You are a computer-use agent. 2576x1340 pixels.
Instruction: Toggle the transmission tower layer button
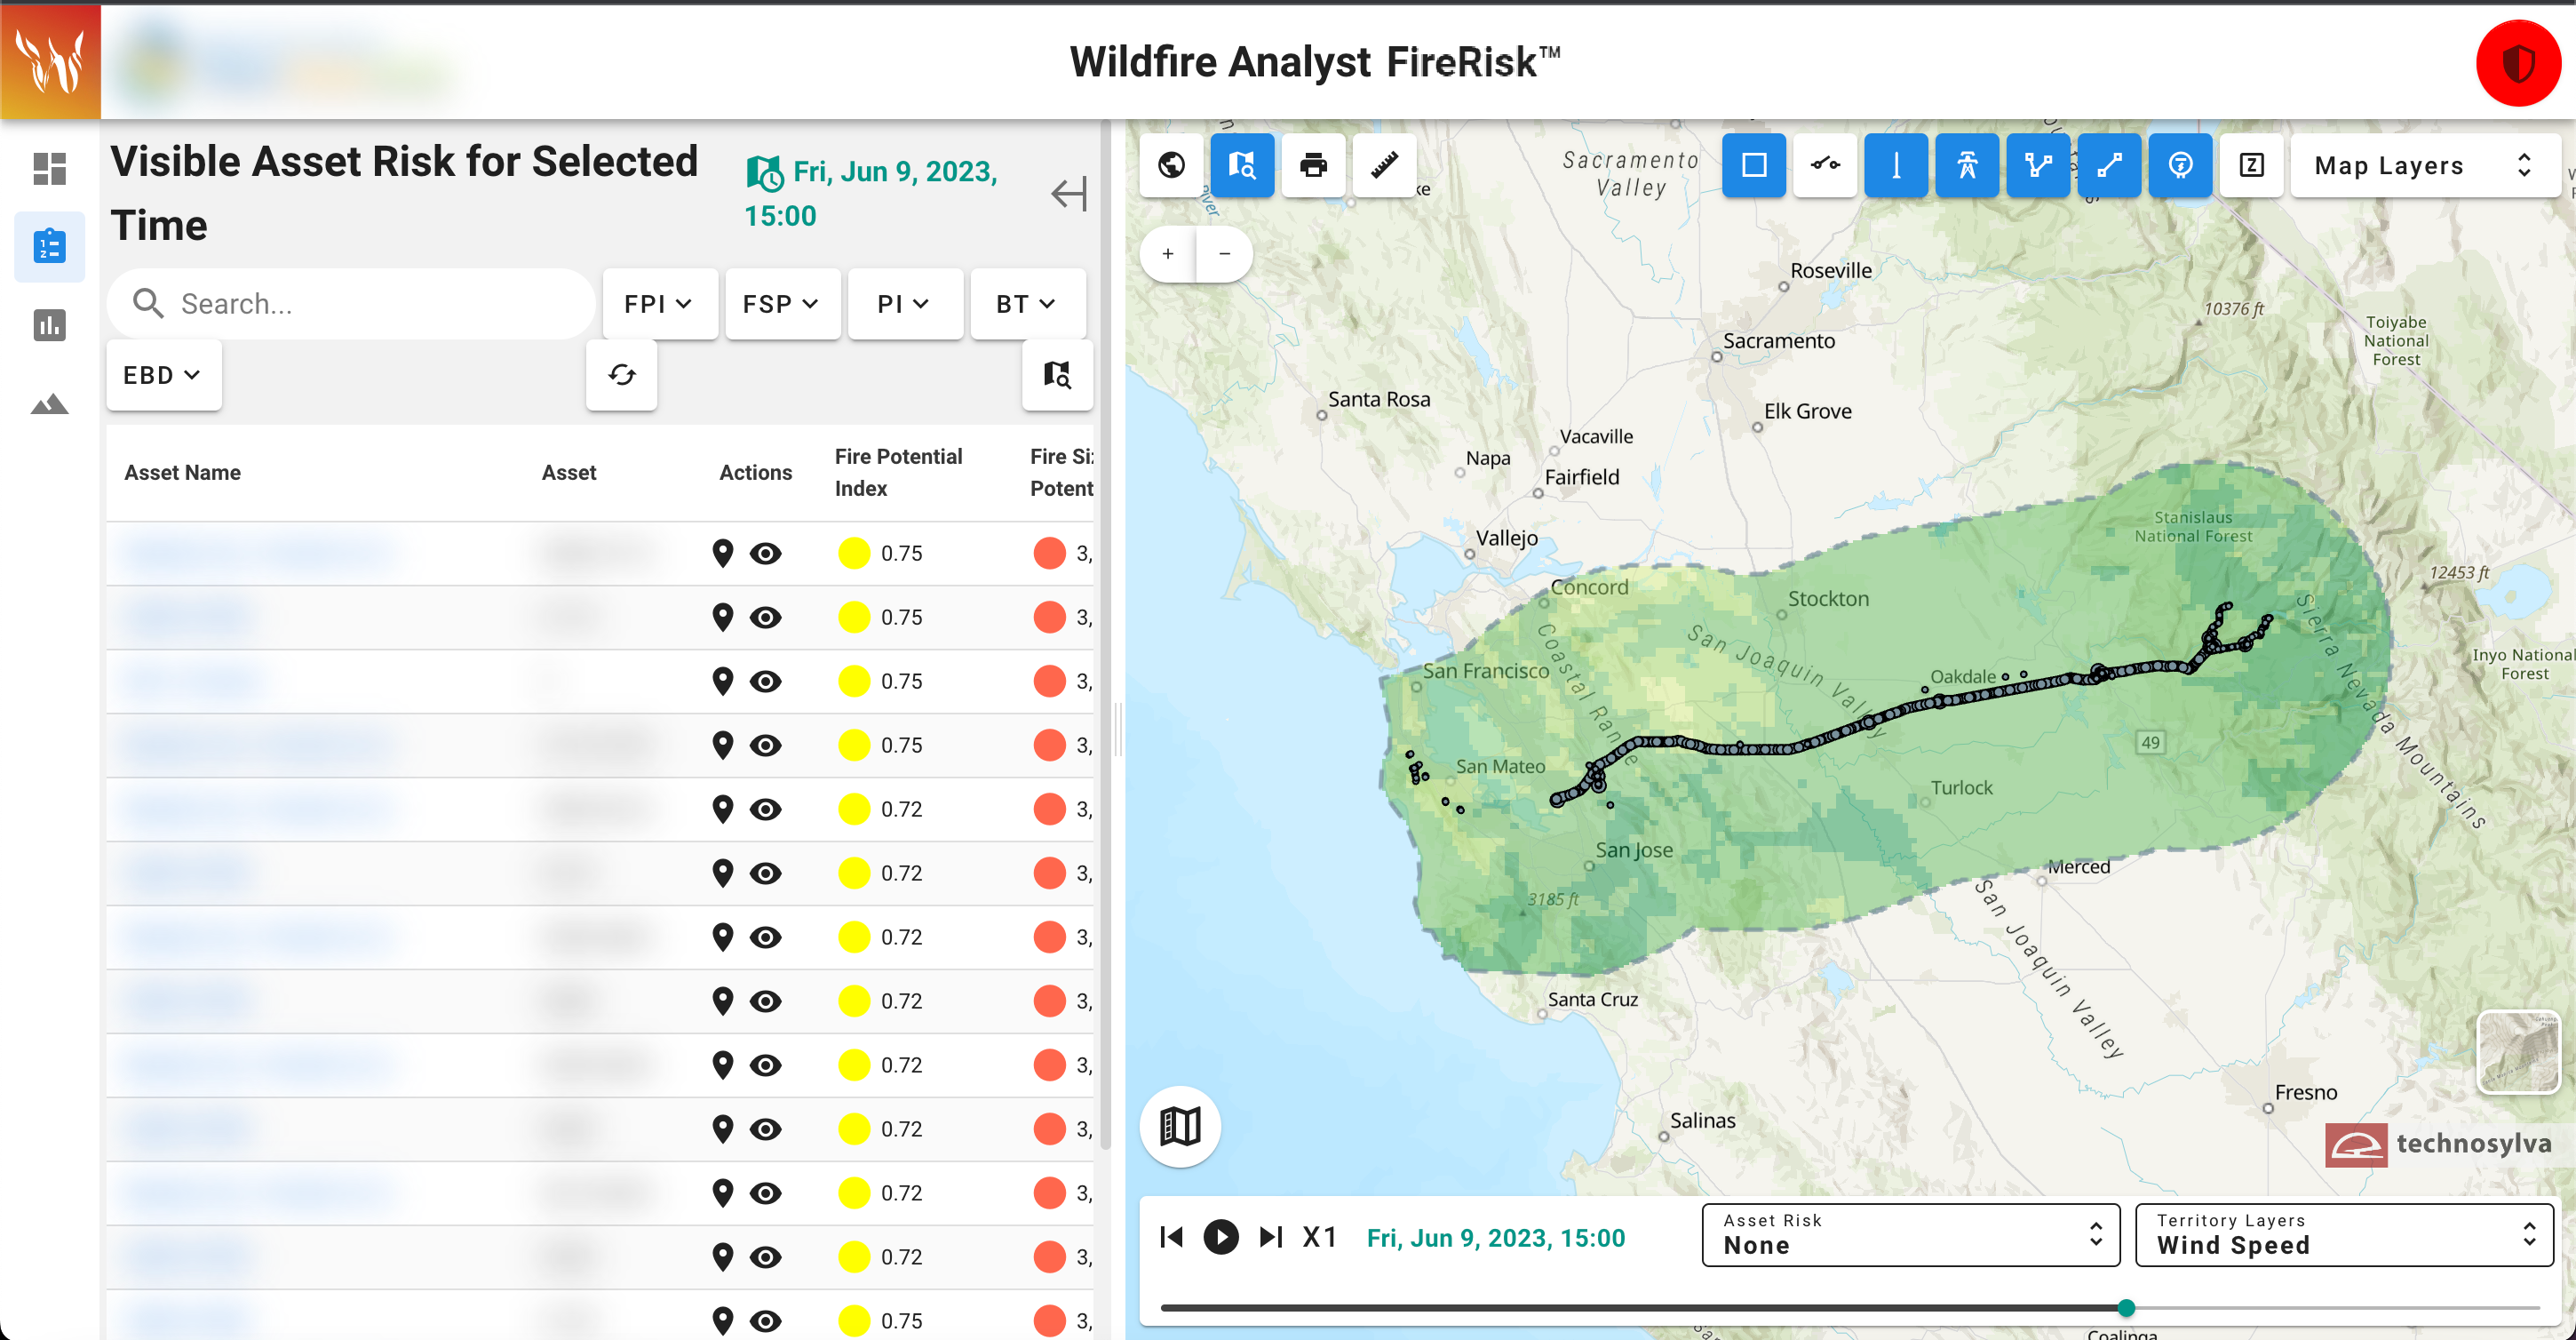[x=1967, y=165]
